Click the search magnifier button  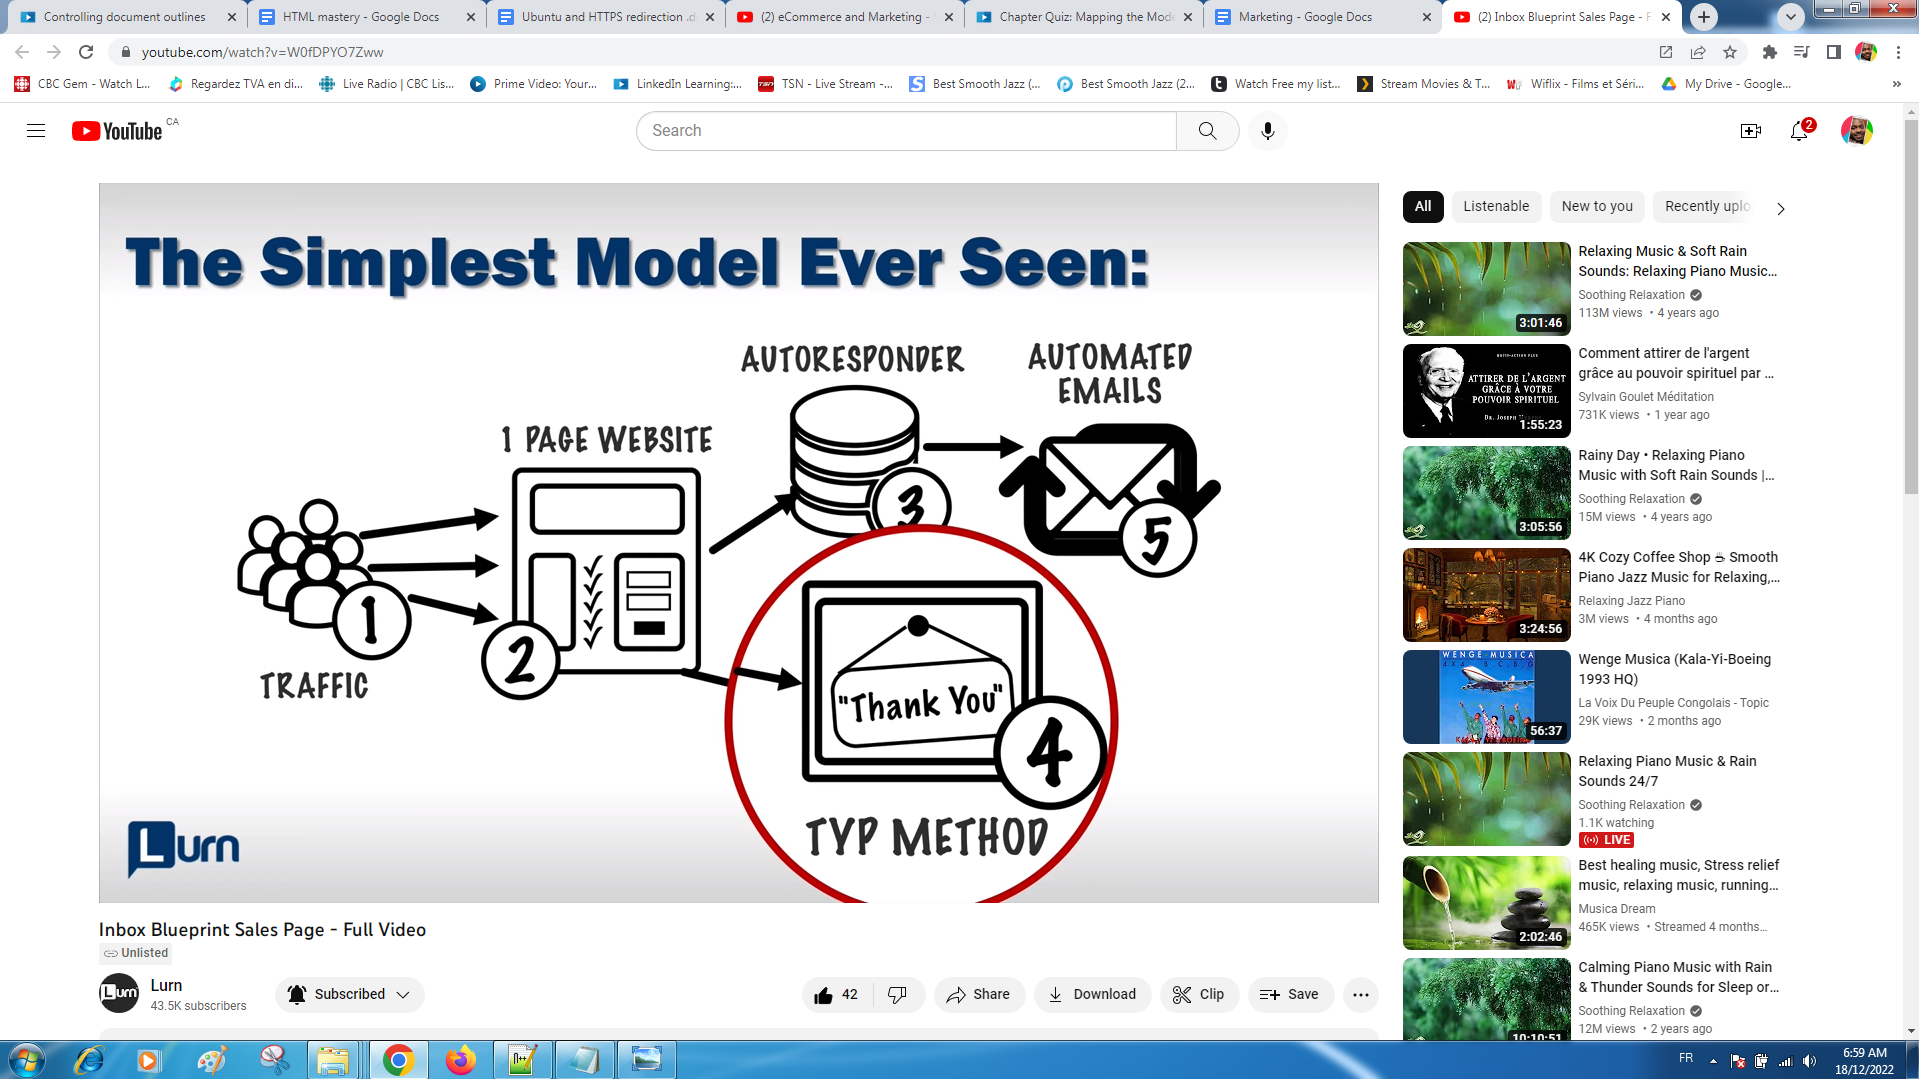pos(1207,131)
